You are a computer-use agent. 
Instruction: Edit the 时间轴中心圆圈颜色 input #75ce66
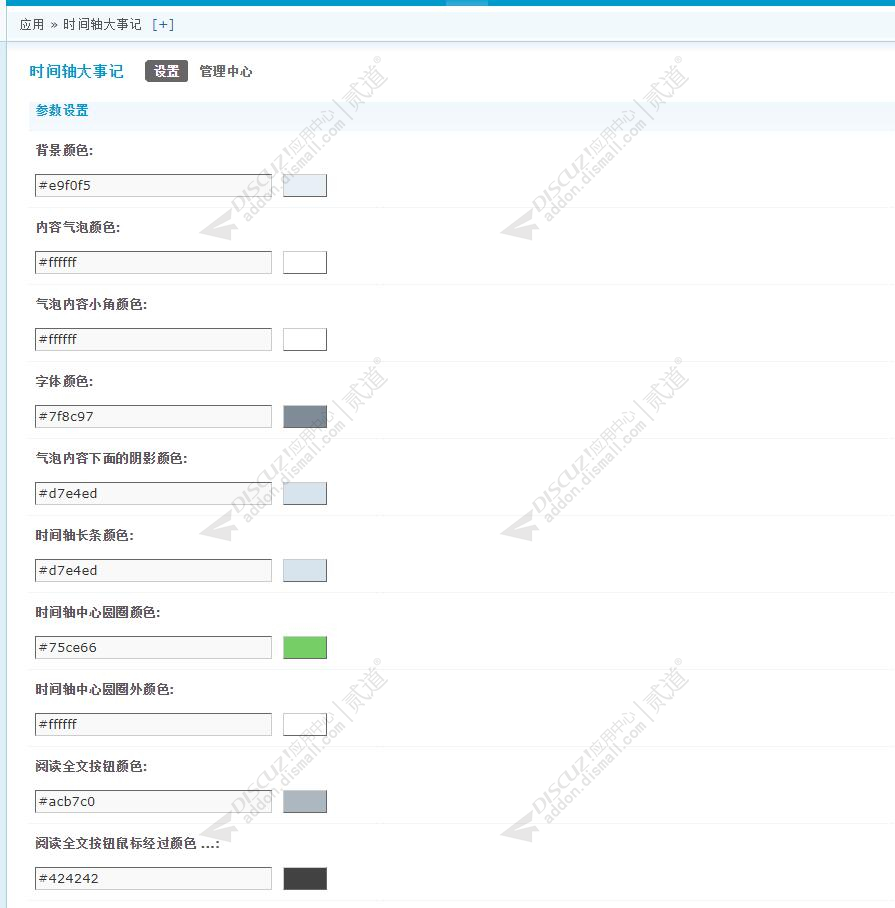pyautogui.click(x=153, y=647)
